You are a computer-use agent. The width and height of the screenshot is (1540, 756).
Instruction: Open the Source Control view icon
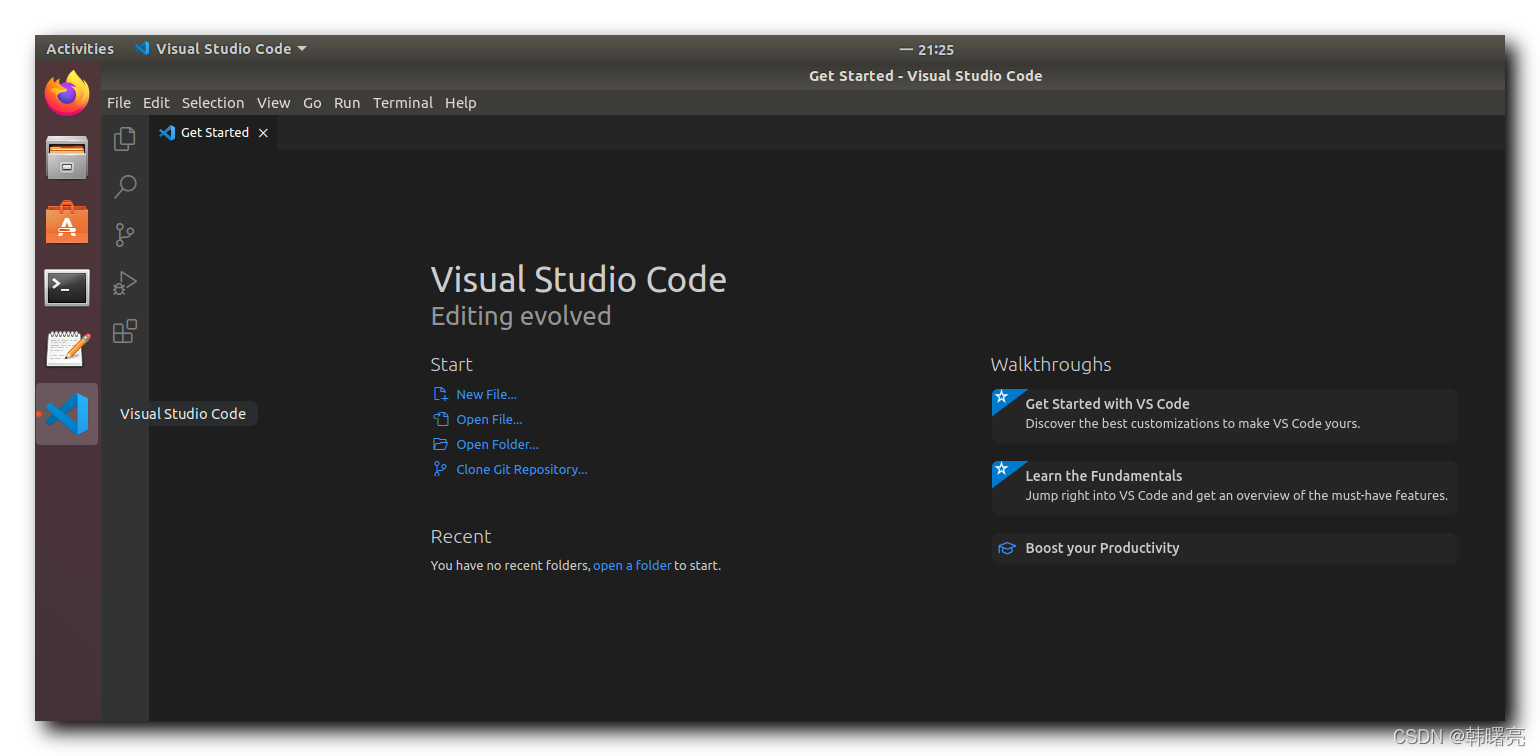point(125,235)
